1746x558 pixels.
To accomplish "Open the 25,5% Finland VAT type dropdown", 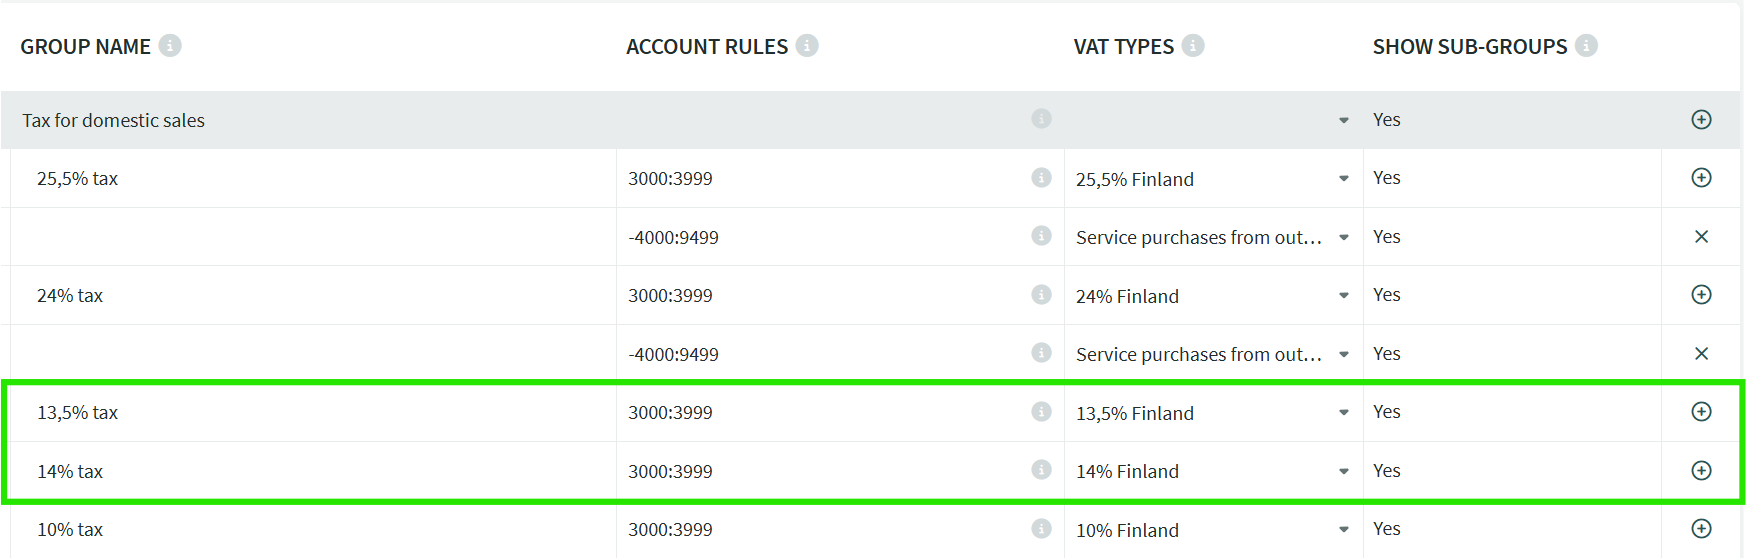I will [x=1343, y=179].
